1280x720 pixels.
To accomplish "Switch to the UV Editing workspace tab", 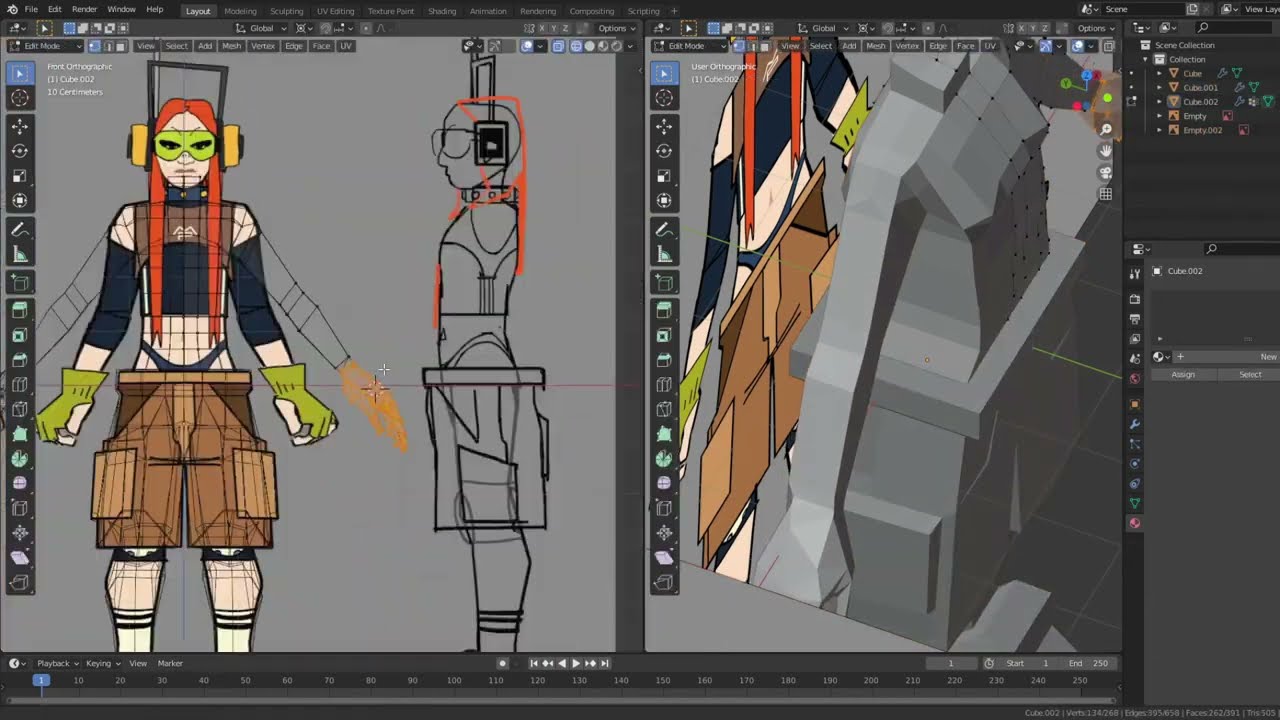I will pos(336,10).
